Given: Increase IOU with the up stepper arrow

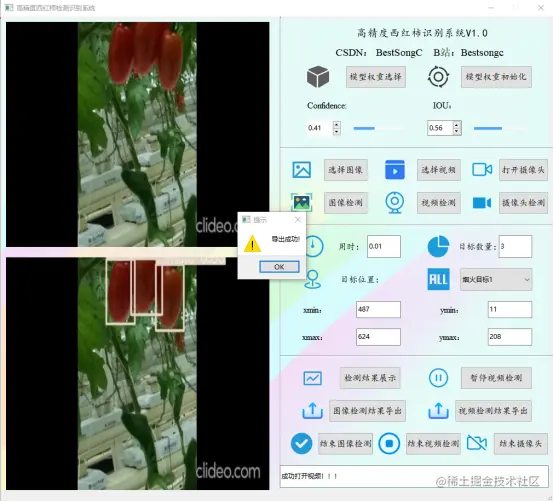Looking at the screenshot, I should coord(457,124).
